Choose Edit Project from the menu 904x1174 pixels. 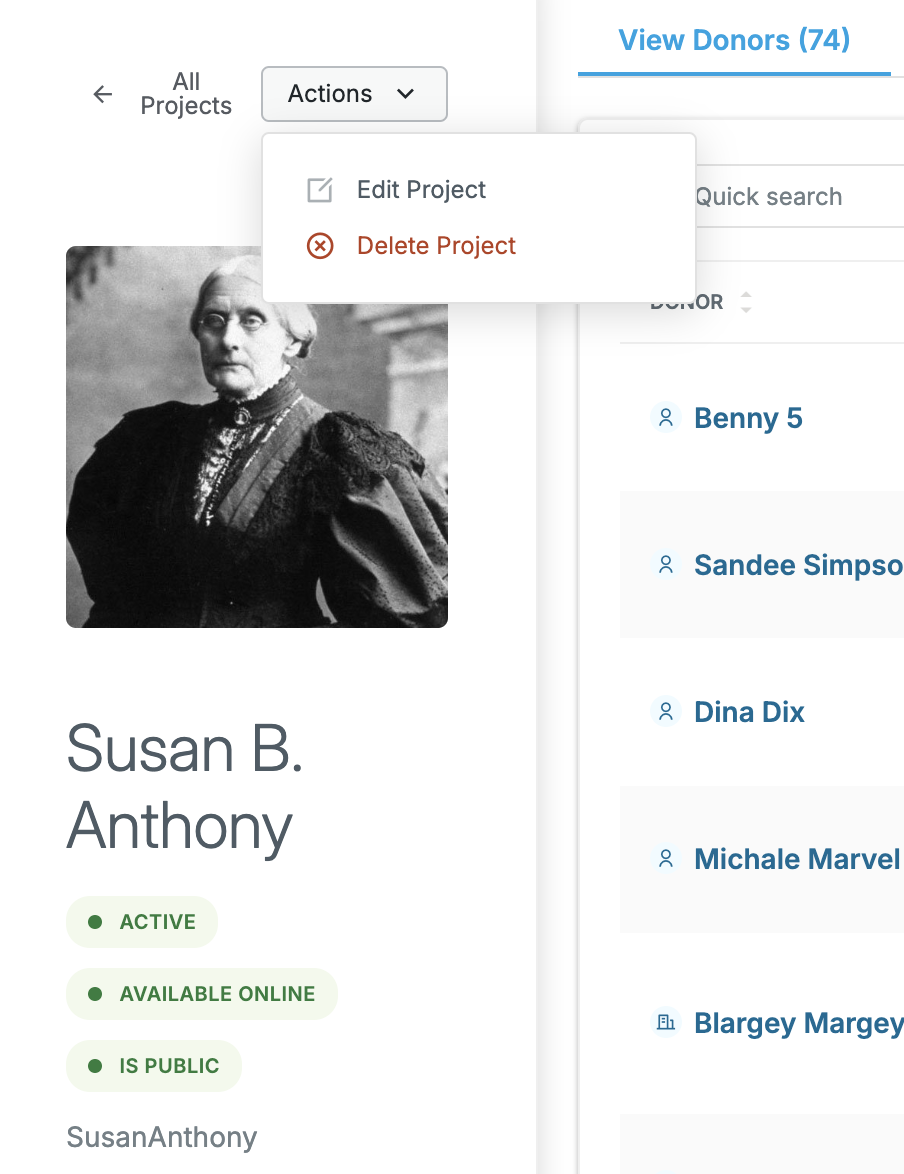[x=421, y=190]
